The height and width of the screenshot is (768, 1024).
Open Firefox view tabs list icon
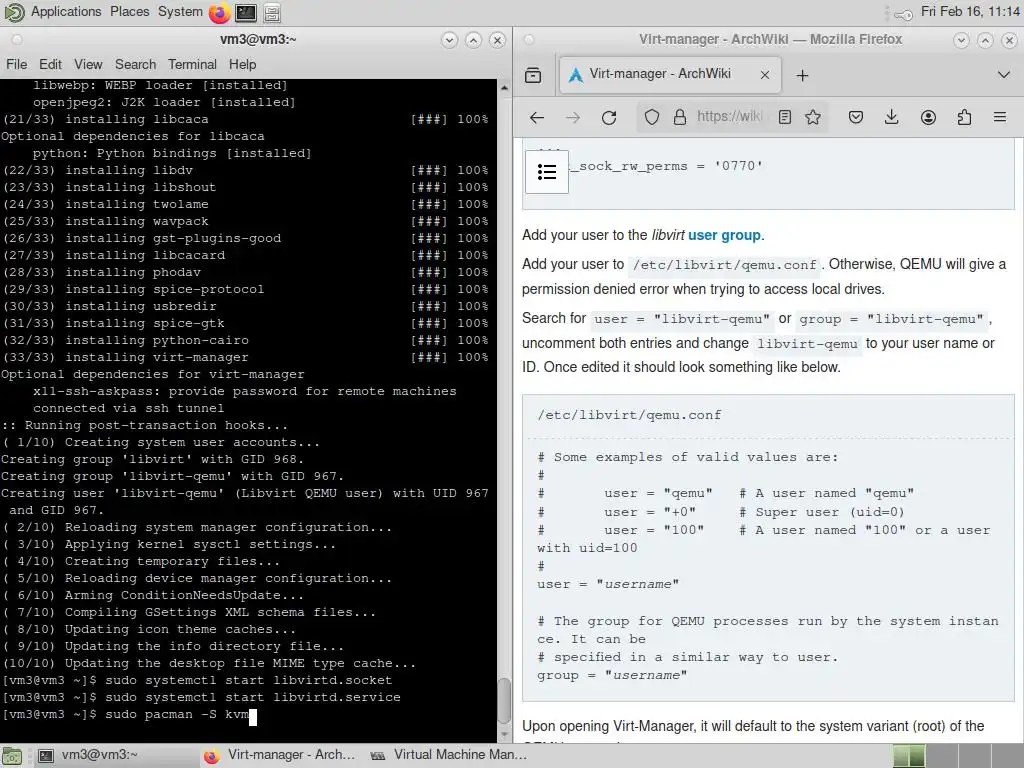pyautogui.click(x=533, y=75)
